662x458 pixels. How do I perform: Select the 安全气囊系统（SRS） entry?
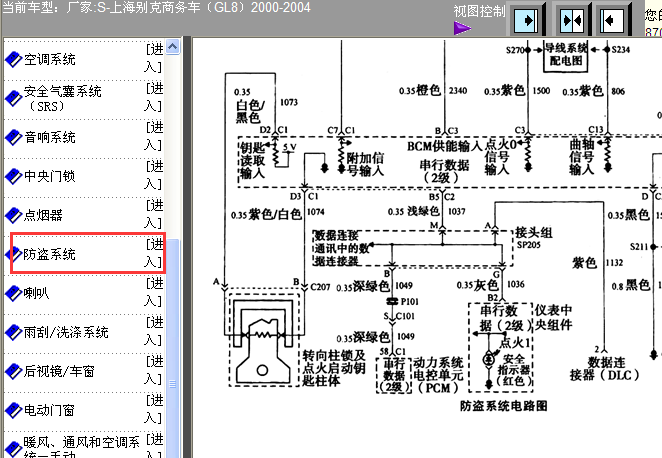tap(62, 98)
